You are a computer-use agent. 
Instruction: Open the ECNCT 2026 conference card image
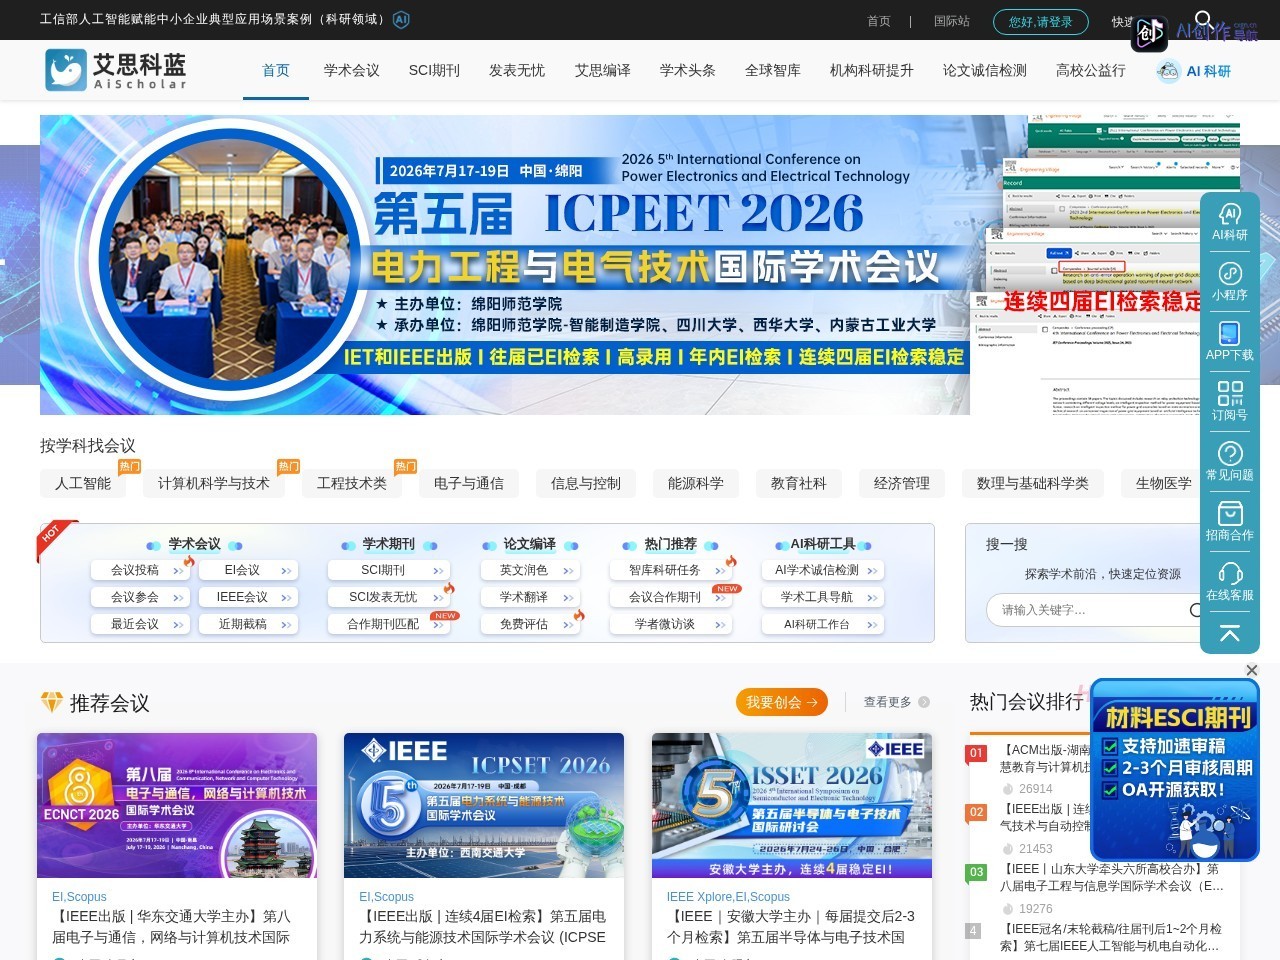[x=177, y=805]
